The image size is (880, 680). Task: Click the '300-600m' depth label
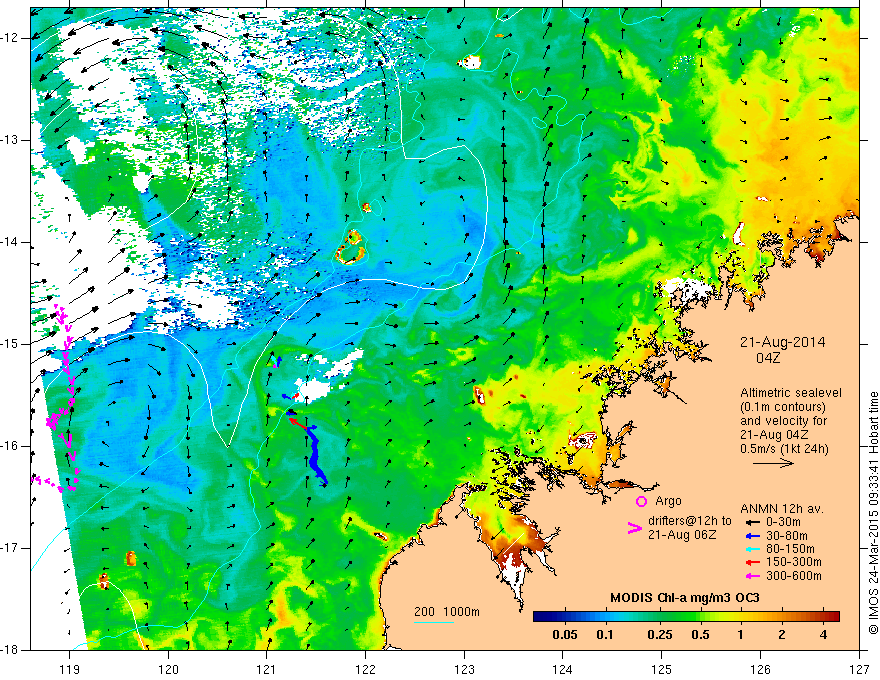(x=794, y=576)
